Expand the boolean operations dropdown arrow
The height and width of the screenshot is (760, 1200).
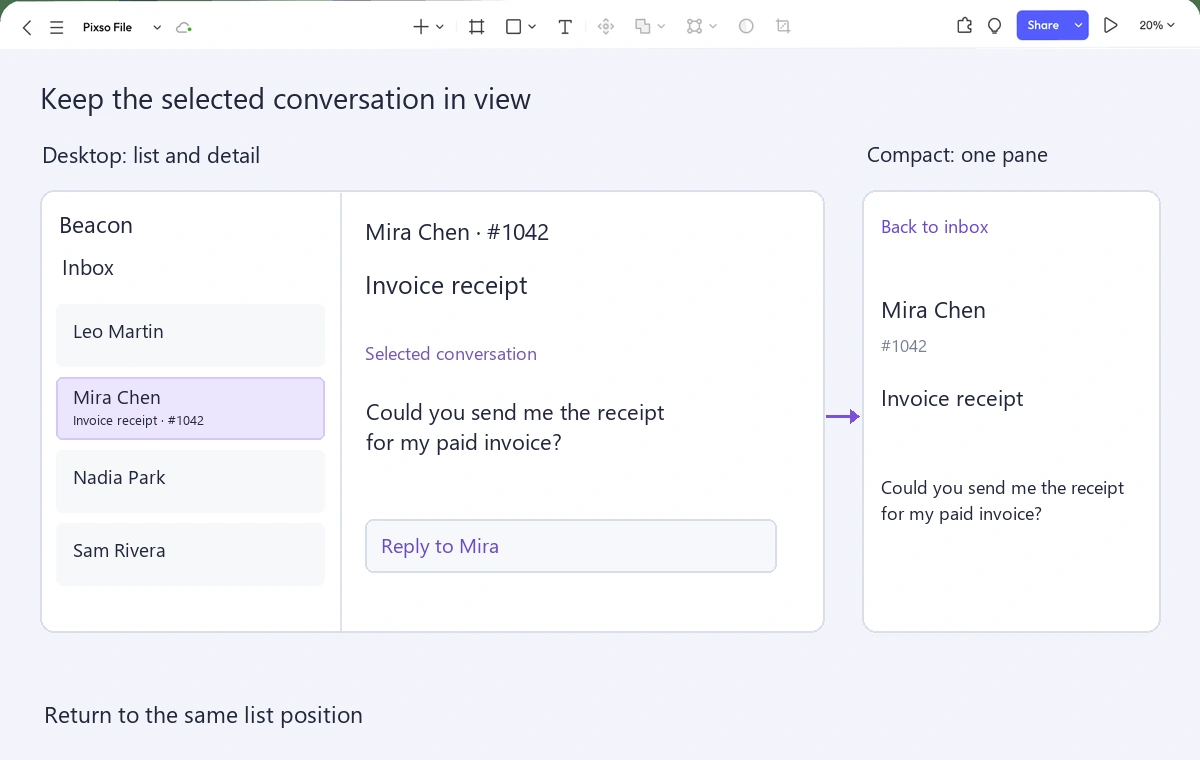pyautogui.click(x=662, y=27)
